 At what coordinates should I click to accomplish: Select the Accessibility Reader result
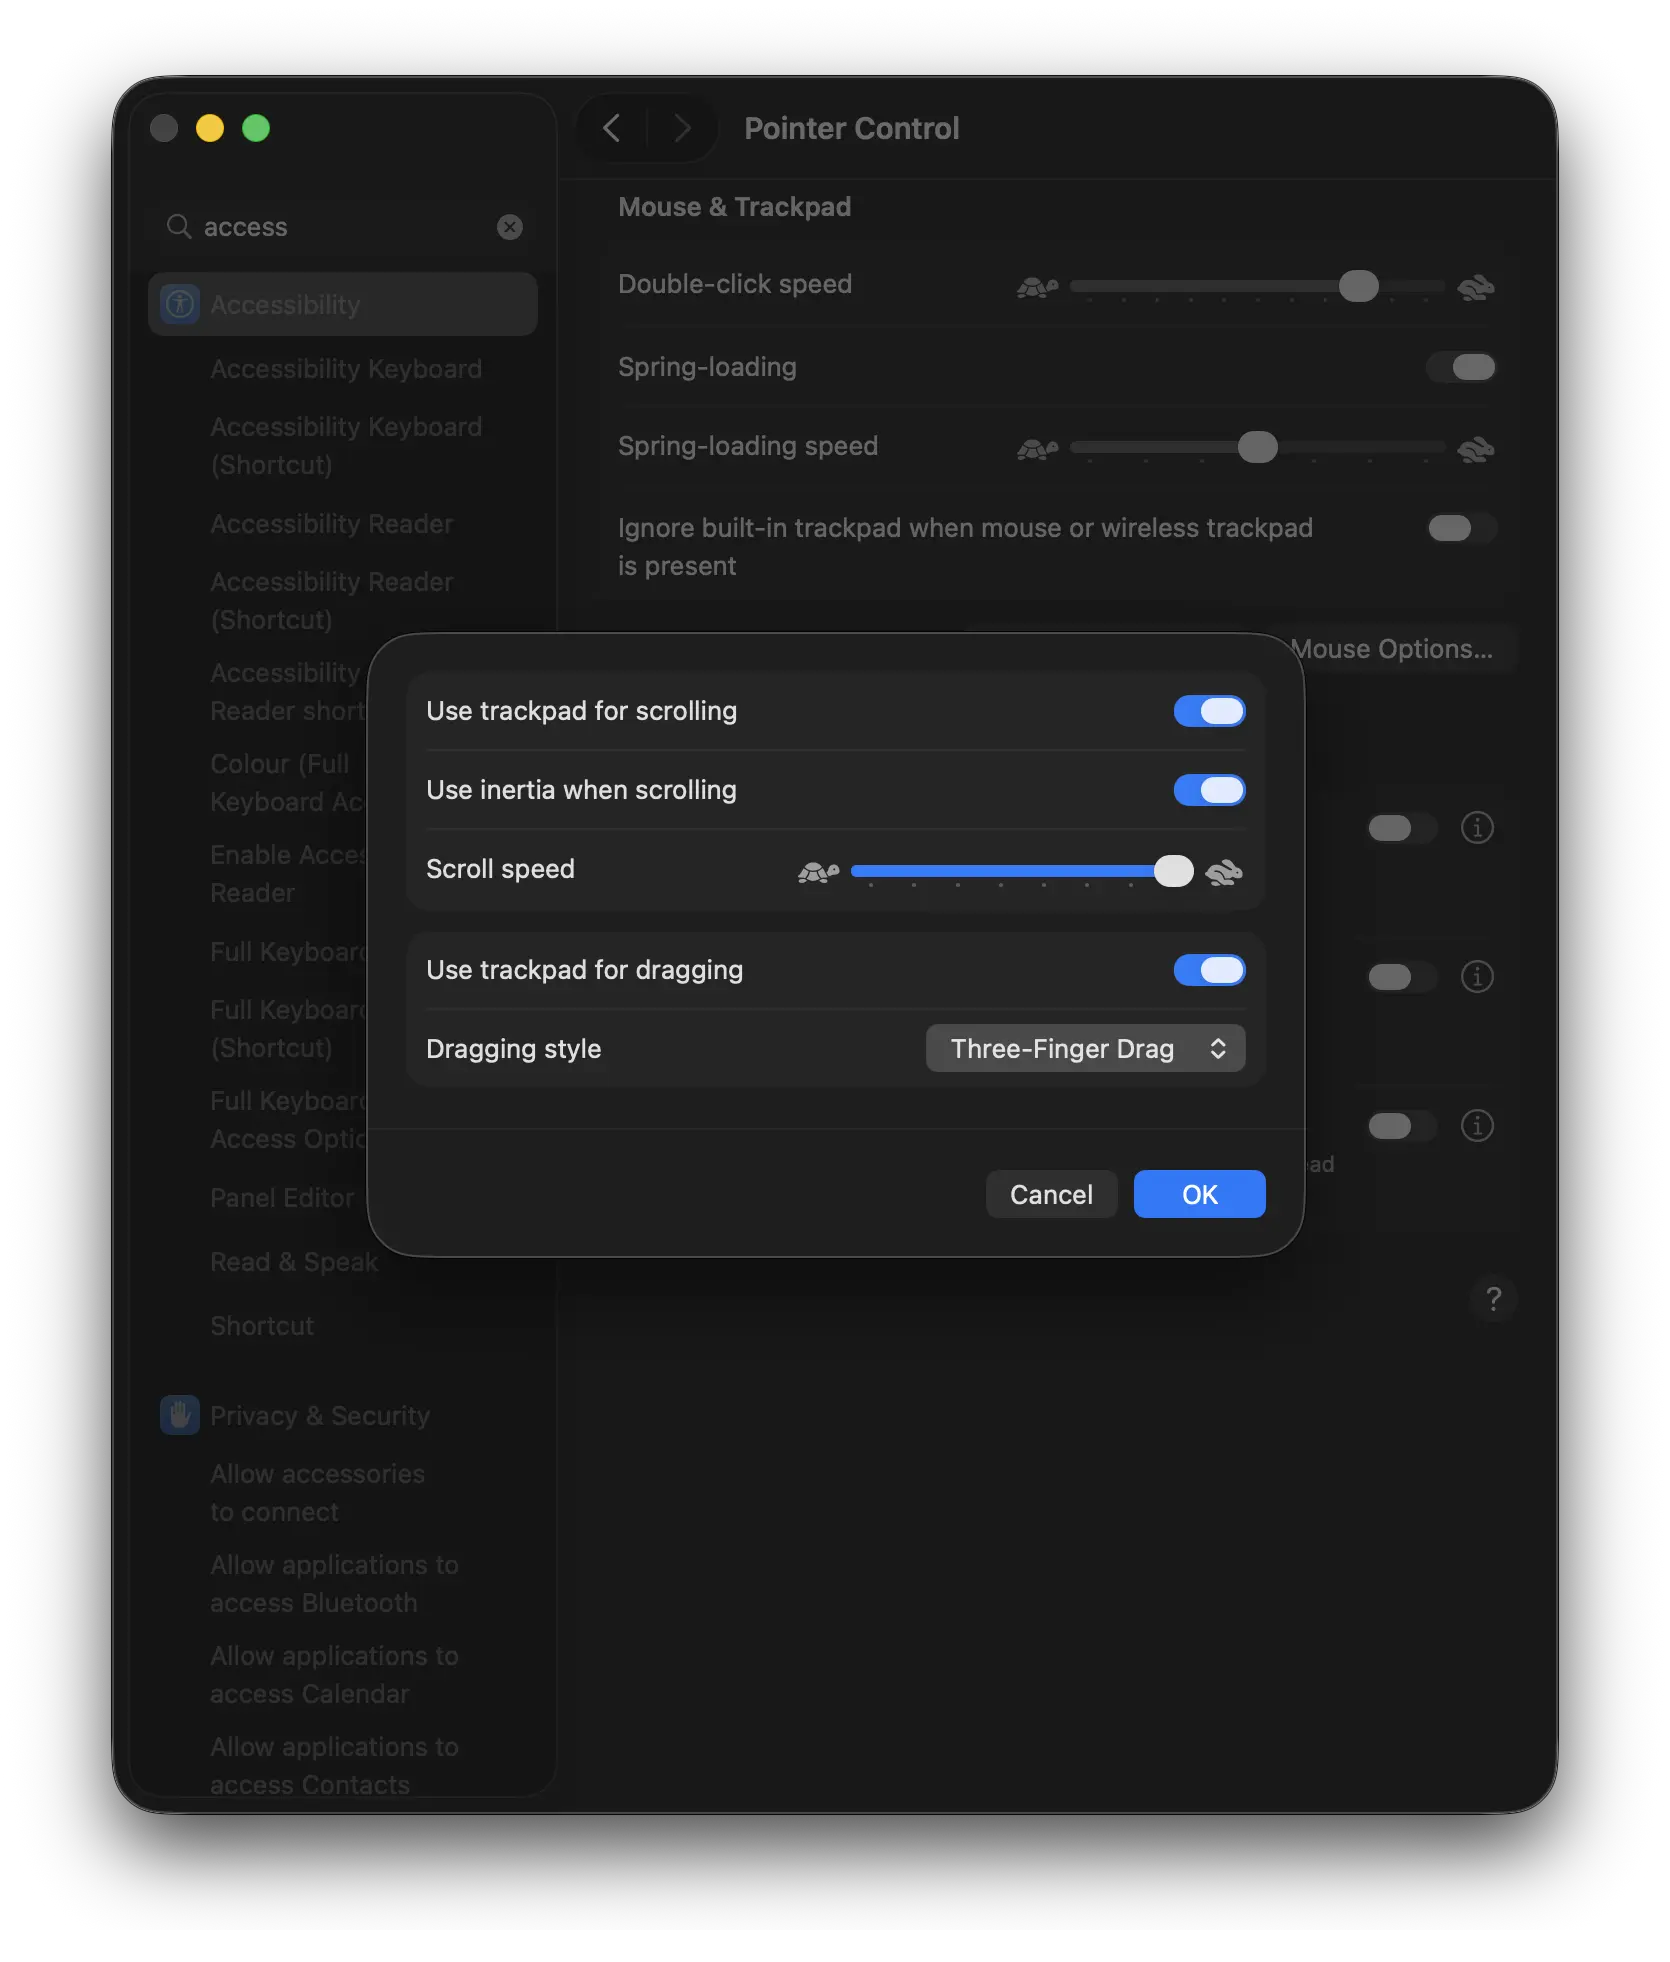[332, 524]
